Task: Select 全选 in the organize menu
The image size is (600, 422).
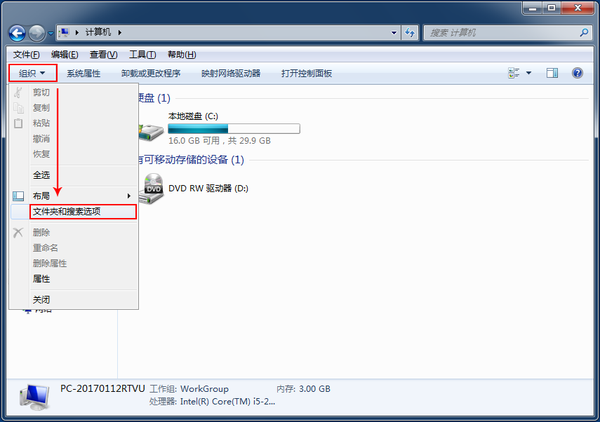Action: [41, 175]
